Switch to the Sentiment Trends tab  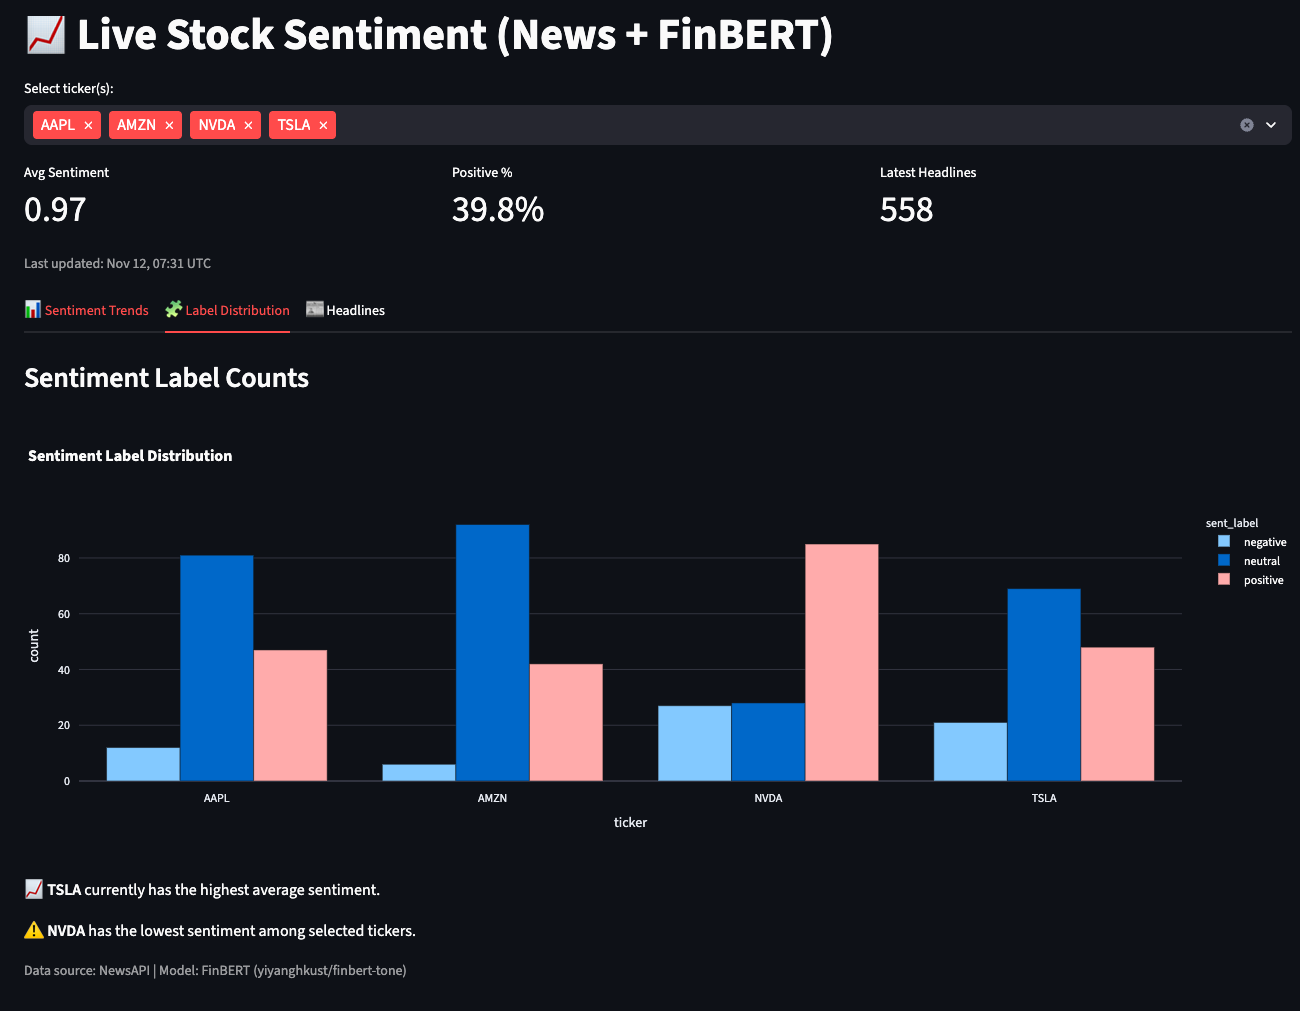96,310
